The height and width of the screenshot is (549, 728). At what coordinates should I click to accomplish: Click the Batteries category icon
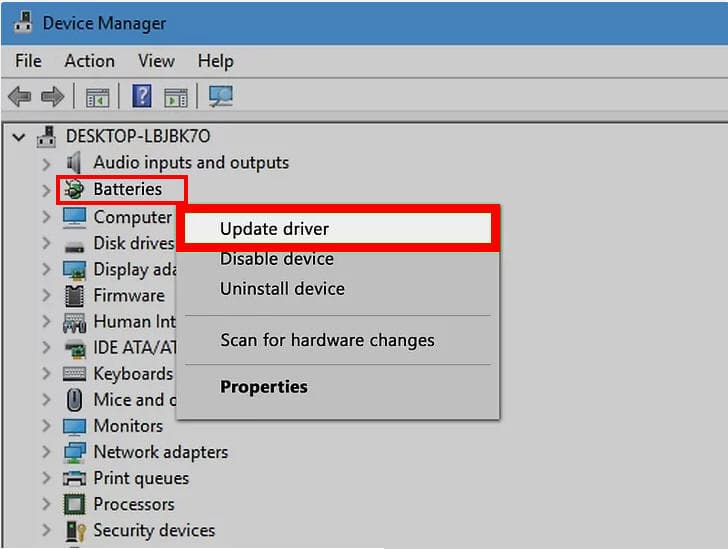[74, 190]
